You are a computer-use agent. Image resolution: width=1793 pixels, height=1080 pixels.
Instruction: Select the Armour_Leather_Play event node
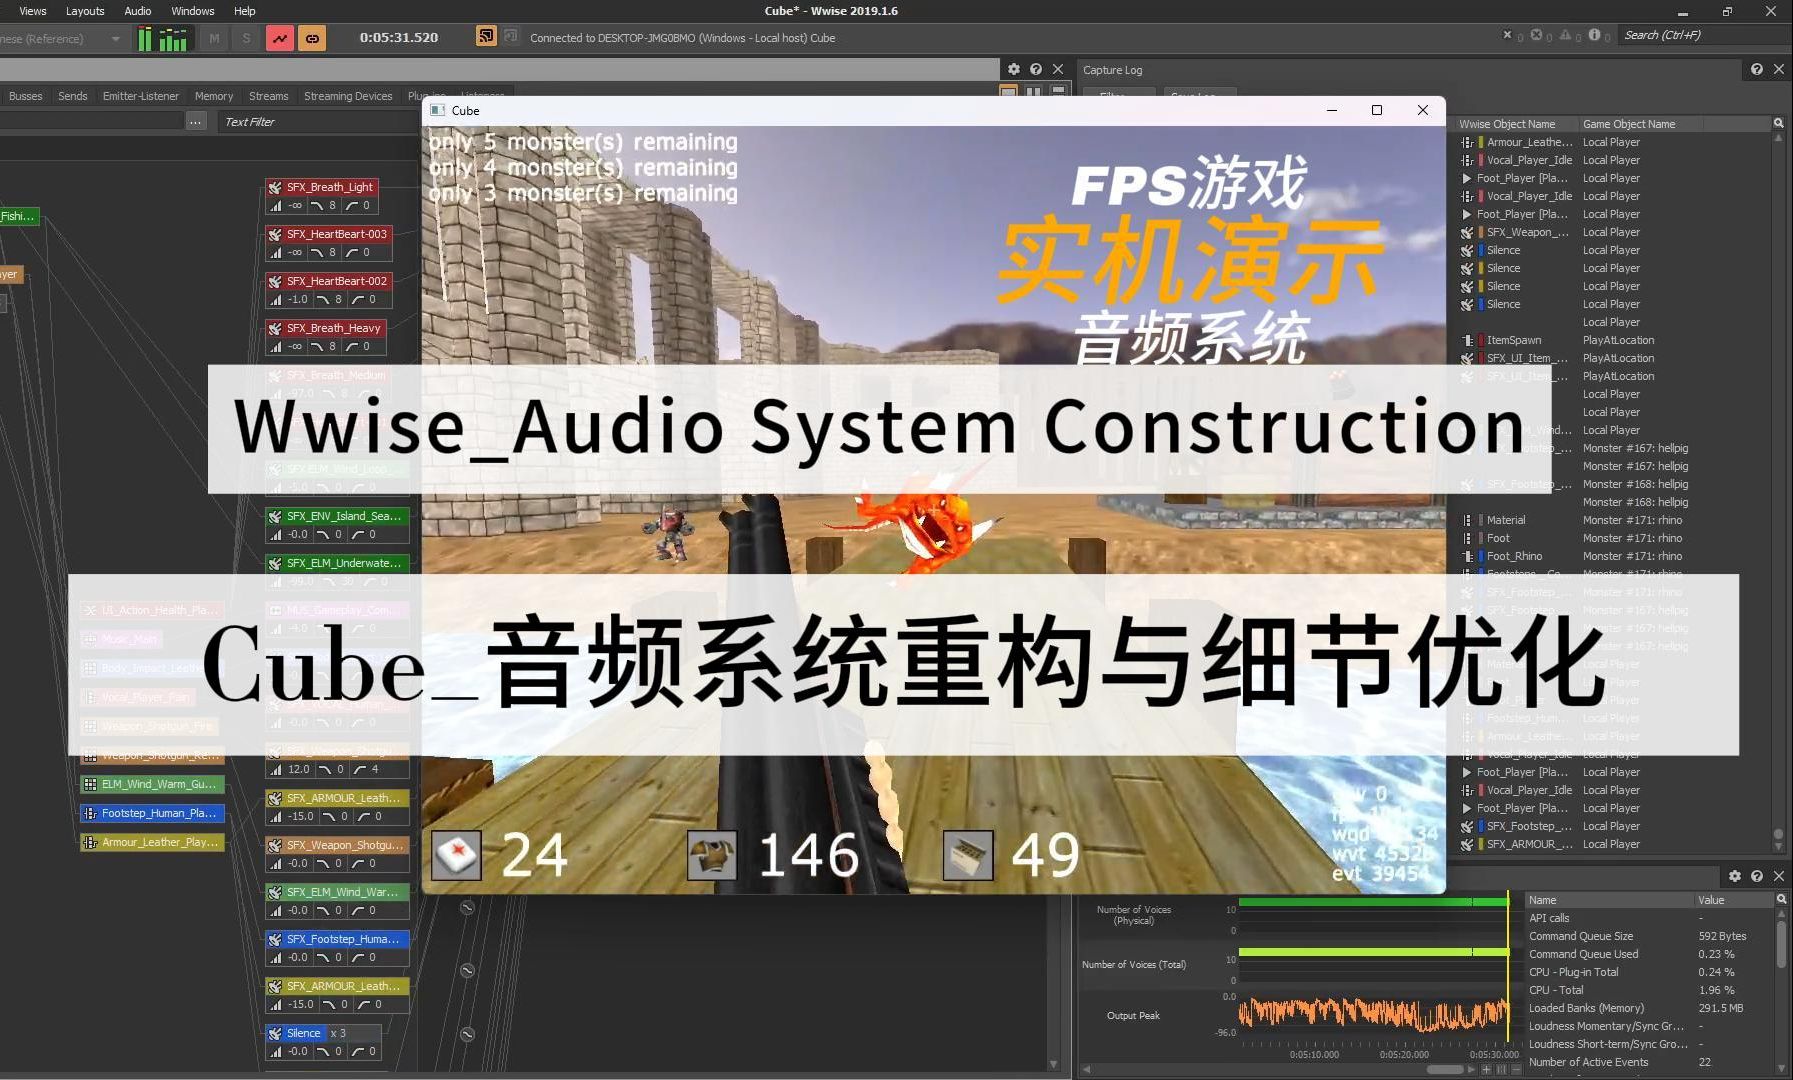pyautogui.click(x=152, y=842)
